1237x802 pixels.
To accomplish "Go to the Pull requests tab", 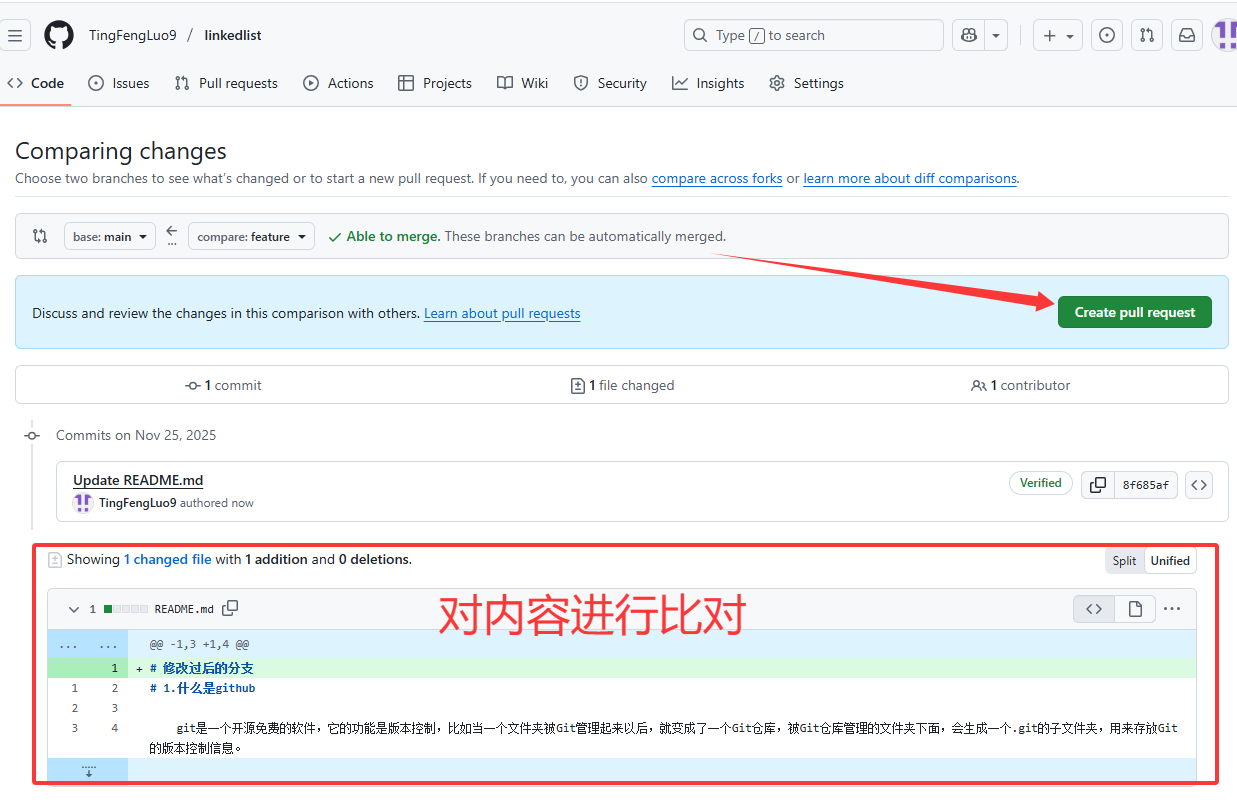I will click(x=226, y=83).
